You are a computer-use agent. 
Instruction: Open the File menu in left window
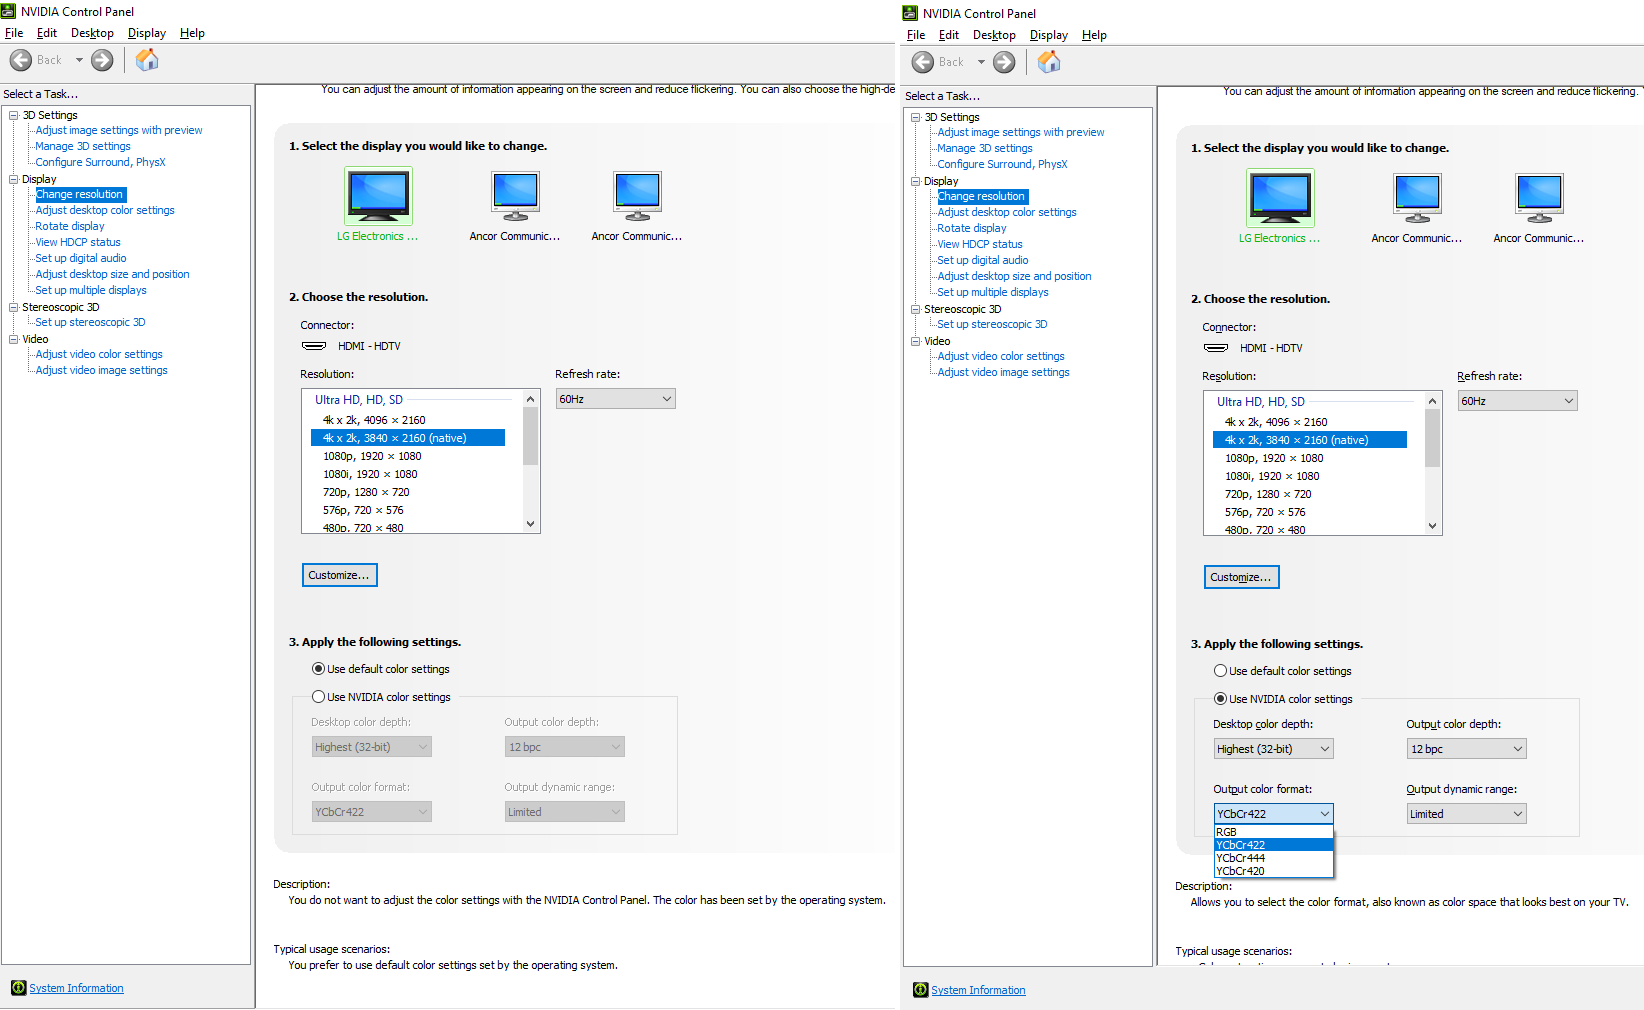click(x=14, y=33)
